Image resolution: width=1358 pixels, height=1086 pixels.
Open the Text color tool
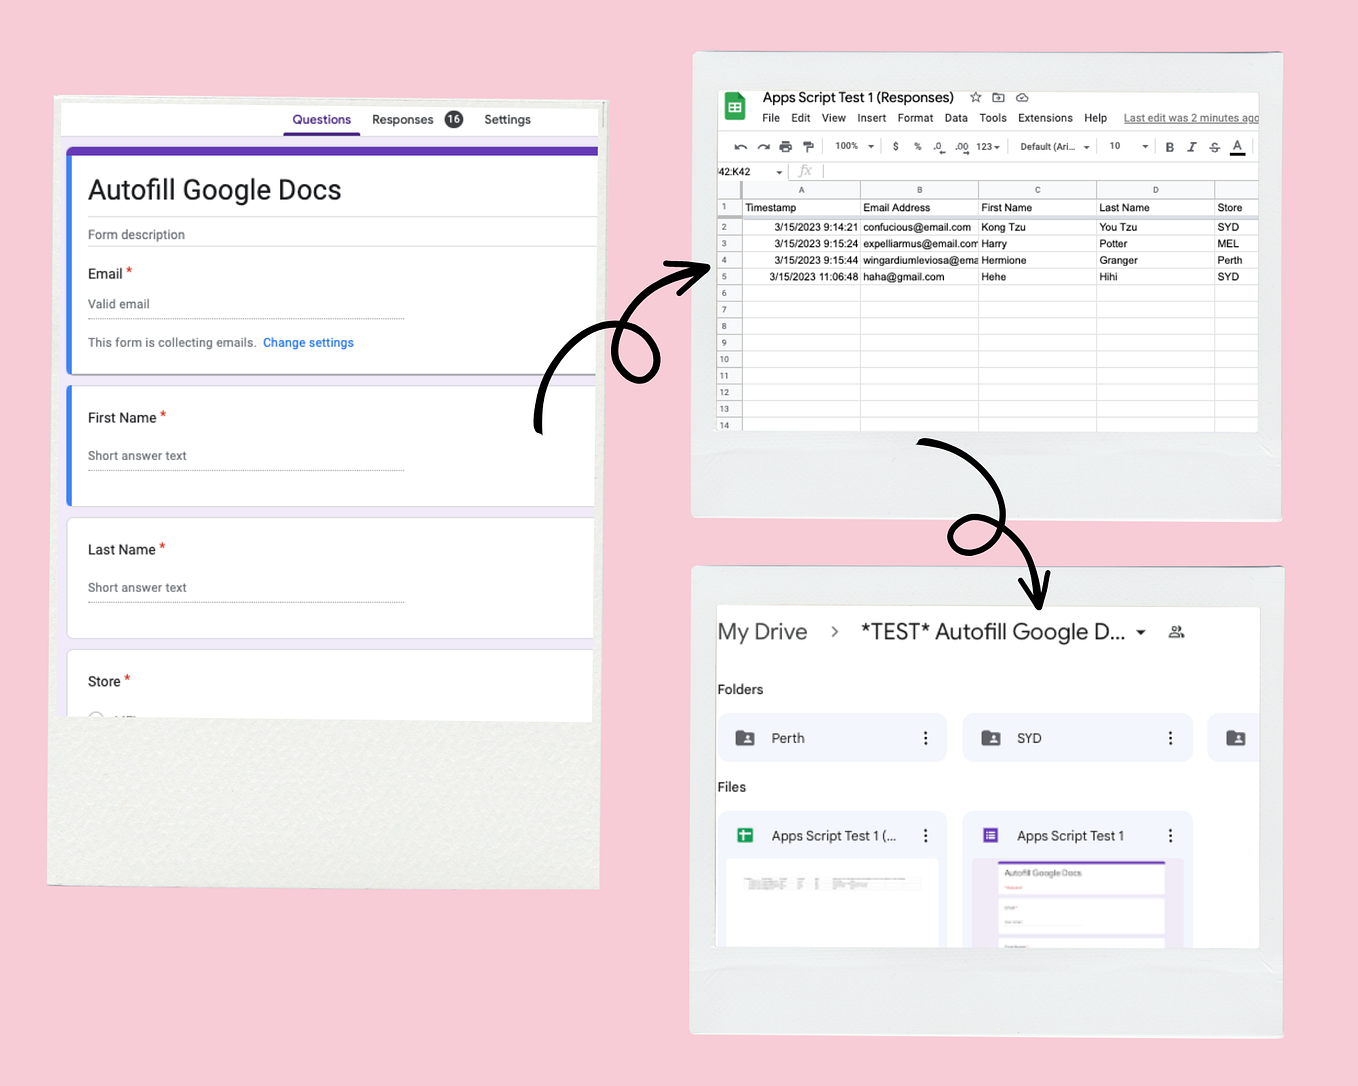click(1237, 147)
